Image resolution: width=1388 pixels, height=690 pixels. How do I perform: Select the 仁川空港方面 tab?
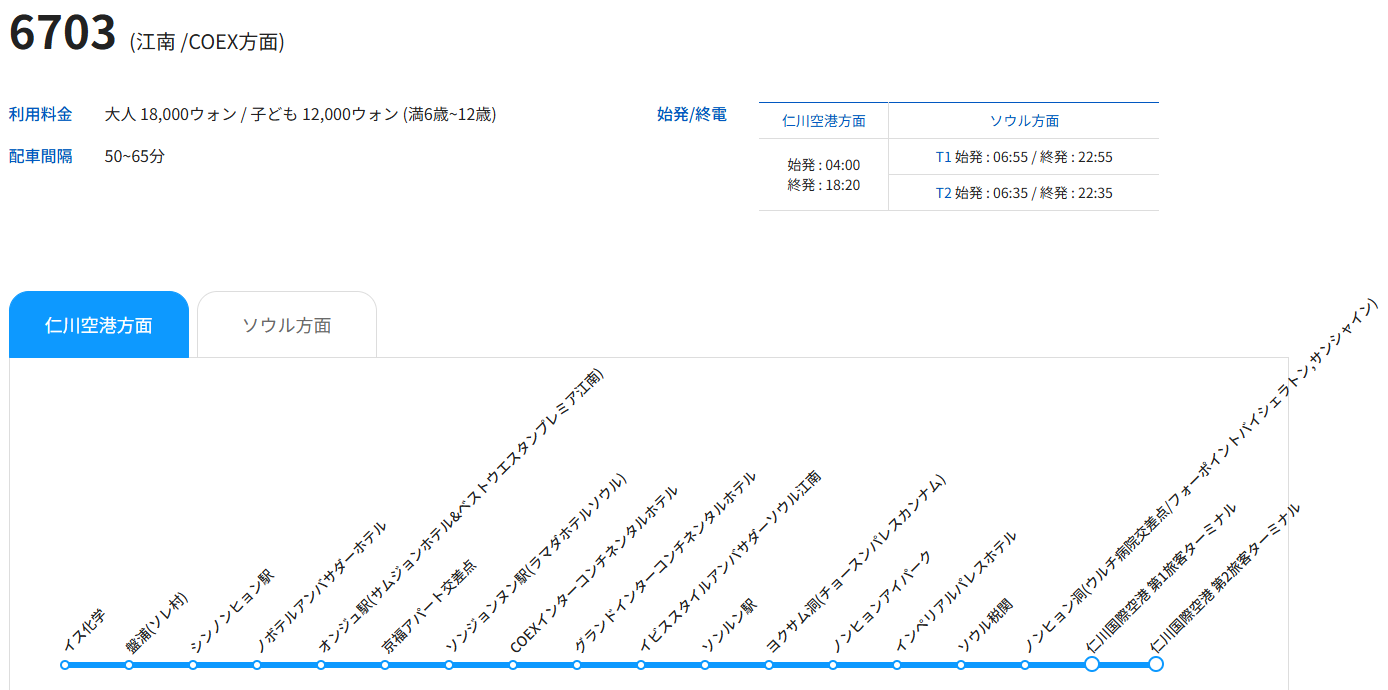(x=99, y=325)
